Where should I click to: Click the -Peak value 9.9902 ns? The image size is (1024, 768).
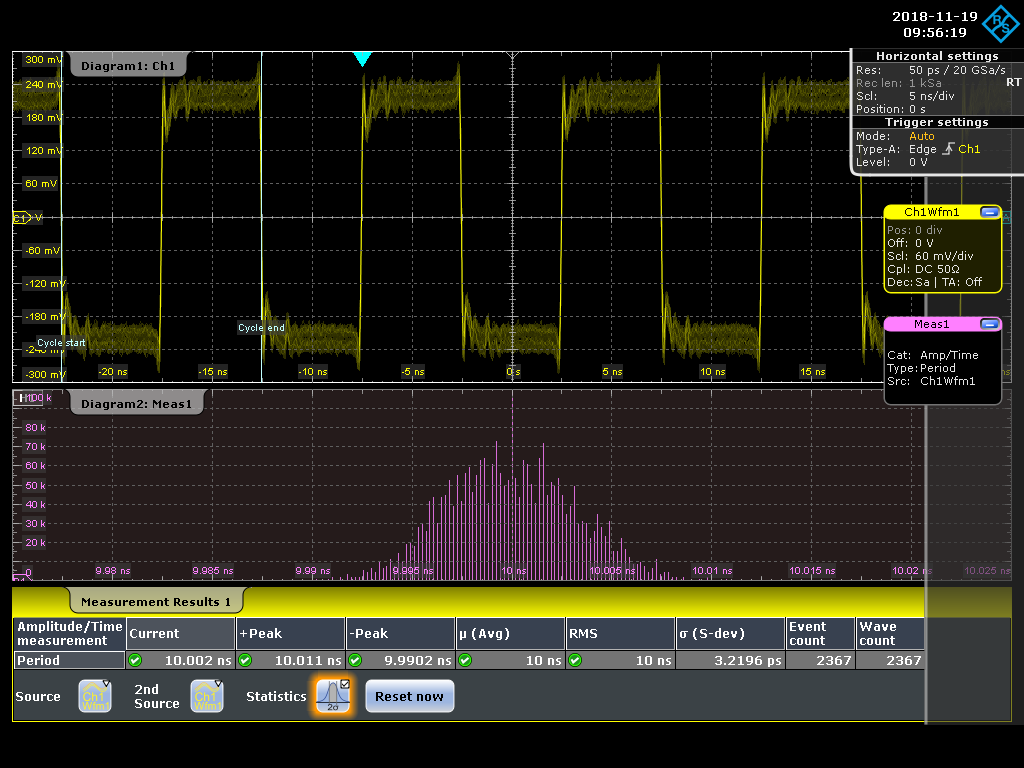click(418, 660)
